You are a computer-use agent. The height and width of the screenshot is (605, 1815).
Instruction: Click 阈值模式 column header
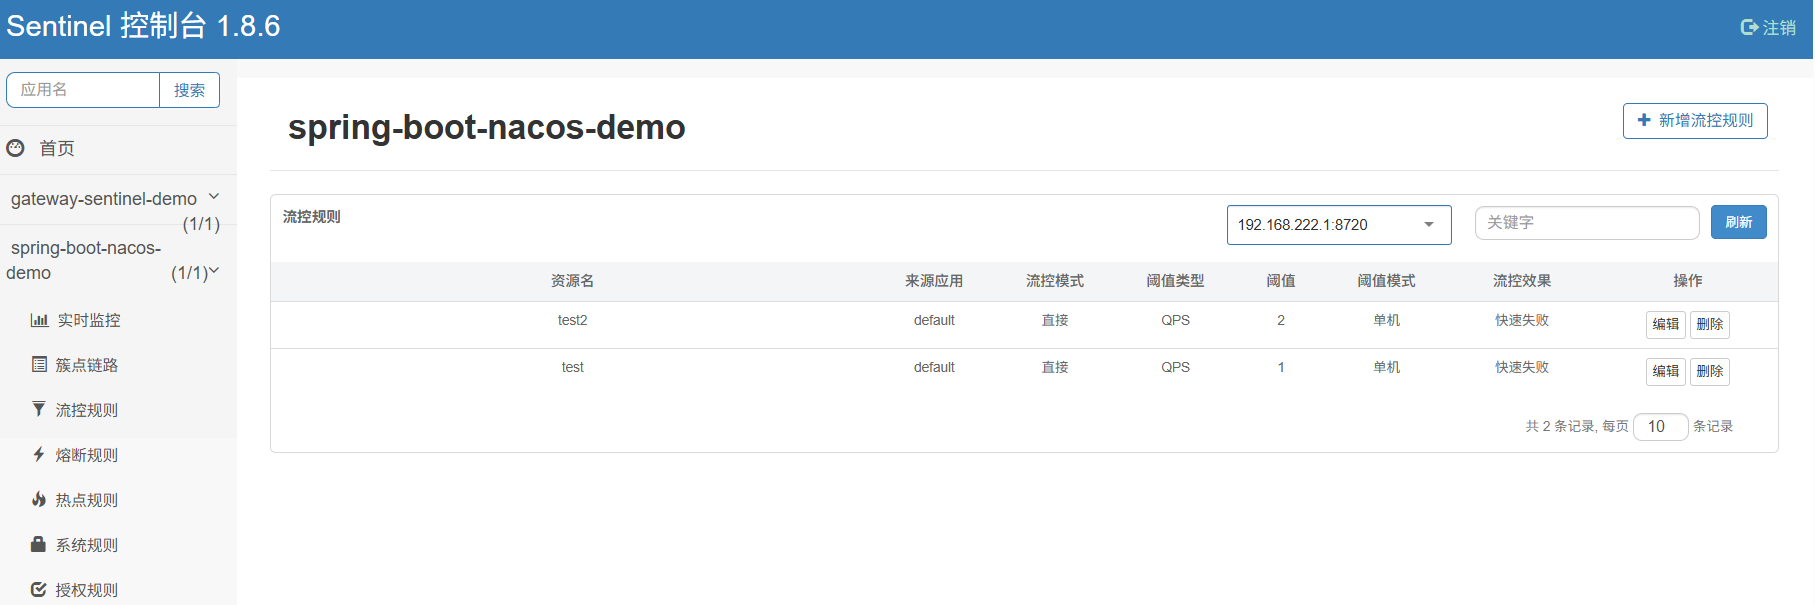coord(1386,281)
